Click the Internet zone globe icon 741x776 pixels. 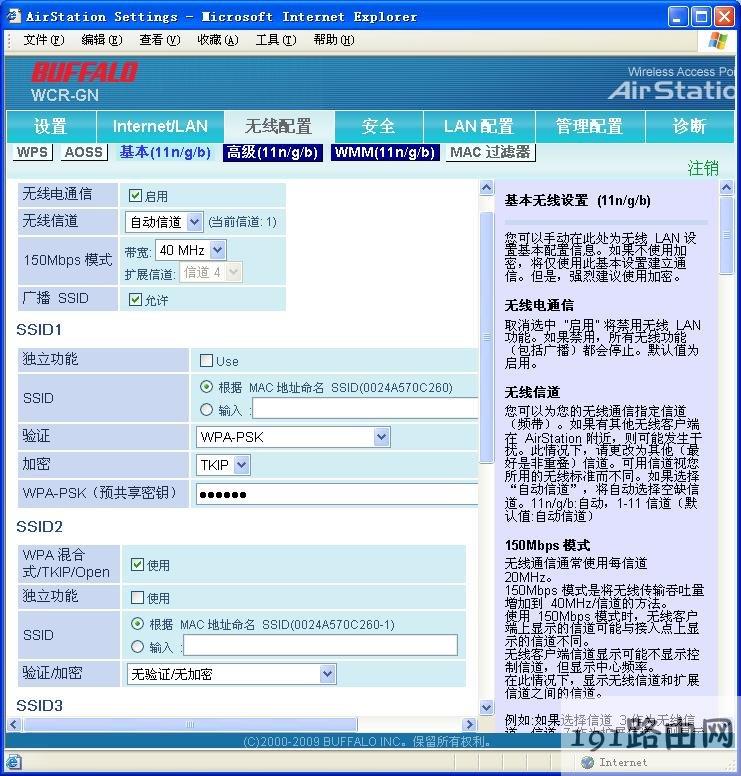click(x=587, y=762)
